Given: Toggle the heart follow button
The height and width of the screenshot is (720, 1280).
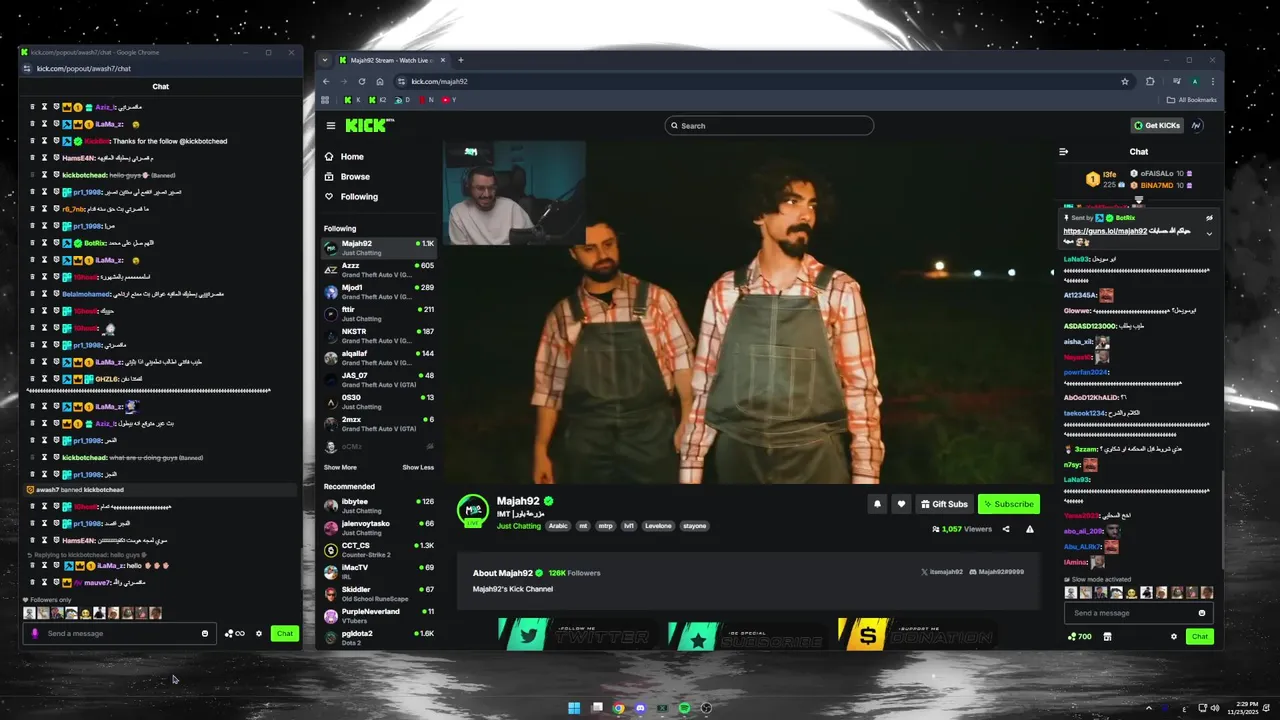Looking at the screenshot, I should click(x=901, y=504).
